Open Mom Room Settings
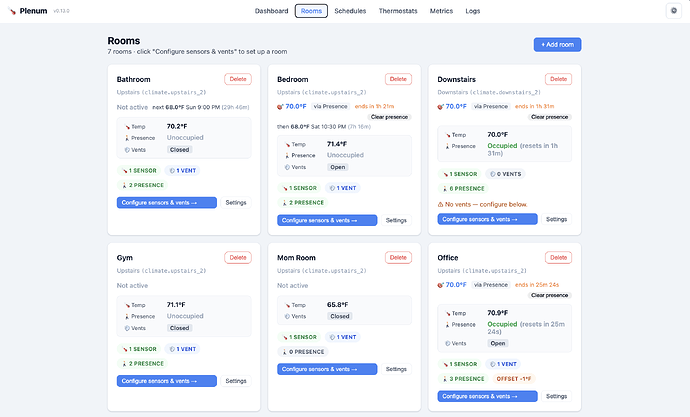This screenshot has width=690, height=417. pyautogui.click(x=396, y=369)
